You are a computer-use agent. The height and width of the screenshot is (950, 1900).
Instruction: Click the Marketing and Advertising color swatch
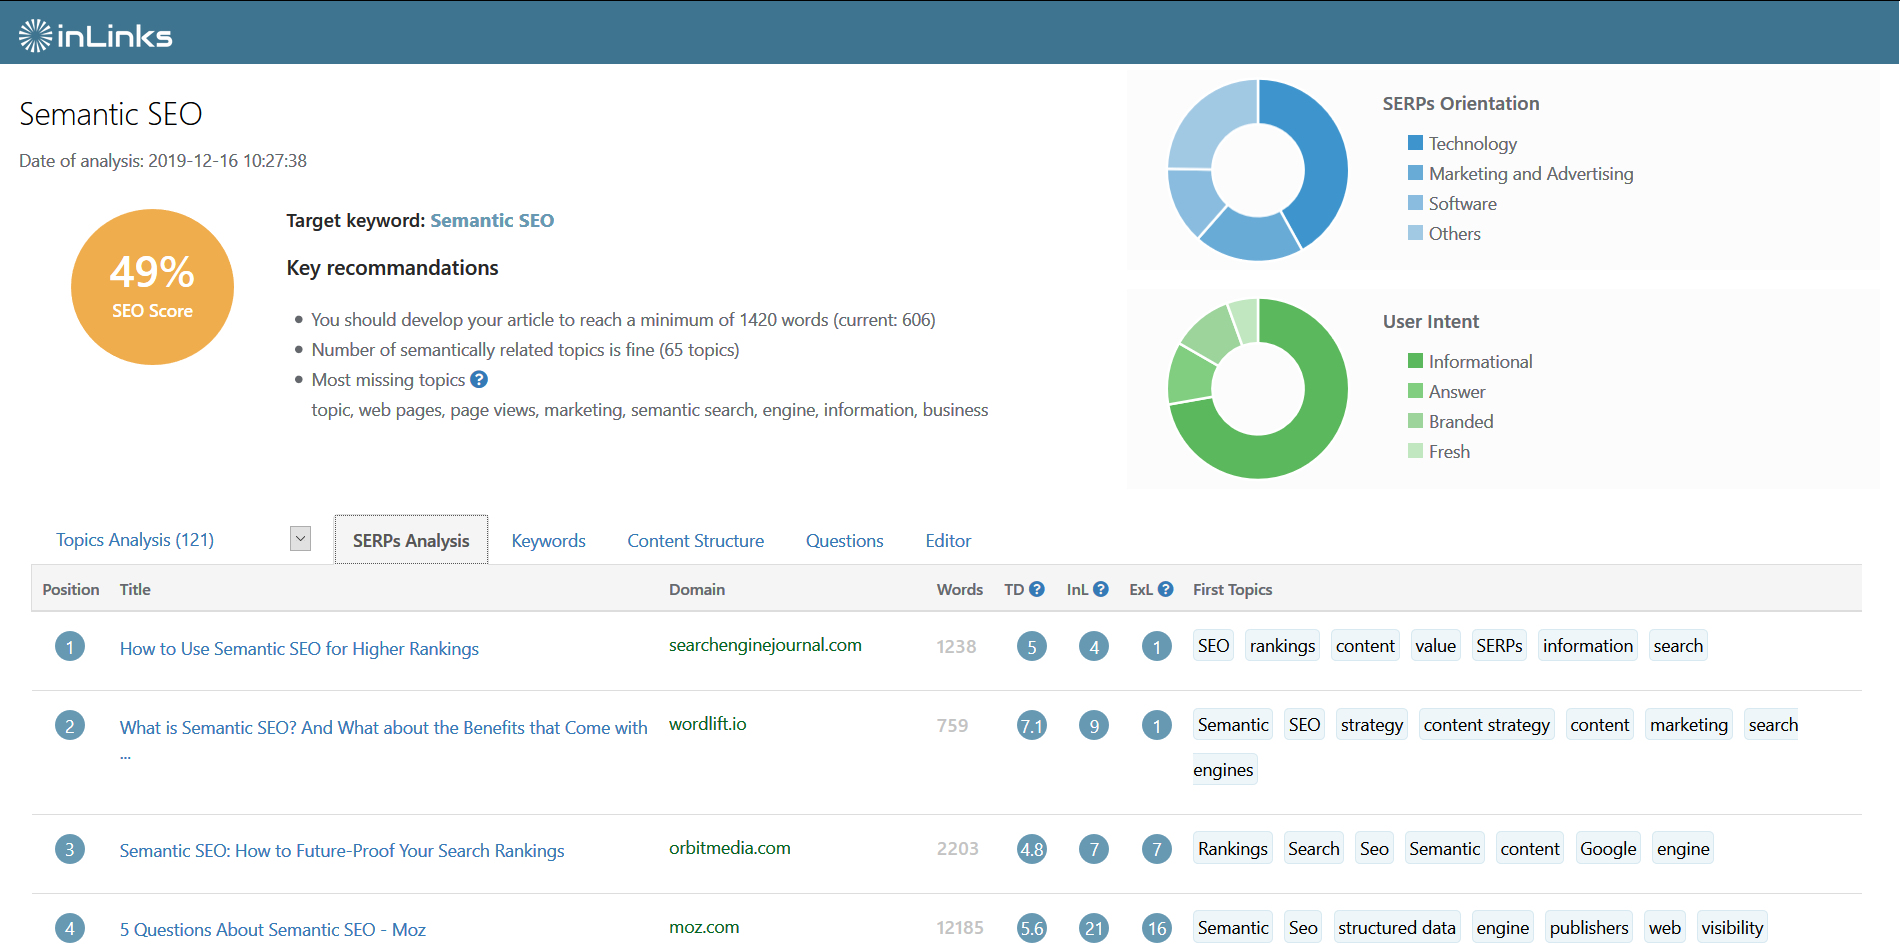pyautogui.click(x=1415, y=173)
